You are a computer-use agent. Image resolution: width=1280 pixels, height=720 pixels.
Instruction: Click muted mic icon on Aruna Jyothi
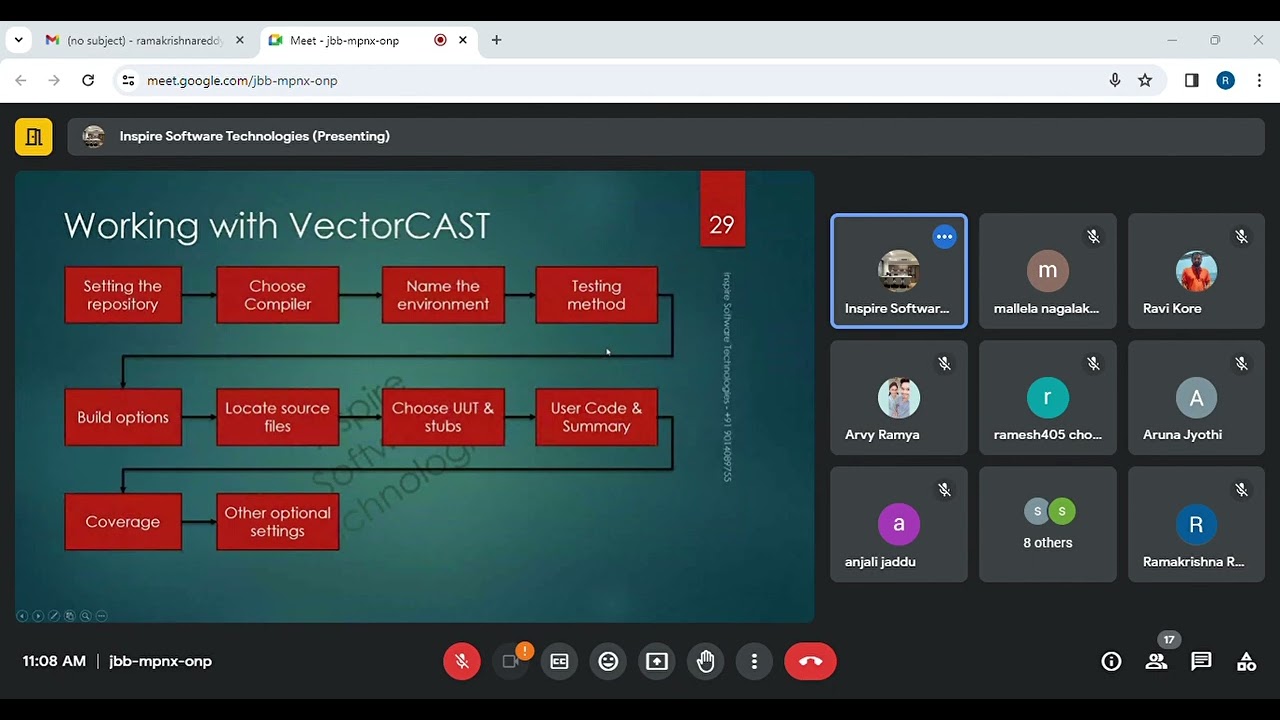[x=1241, y=364]
